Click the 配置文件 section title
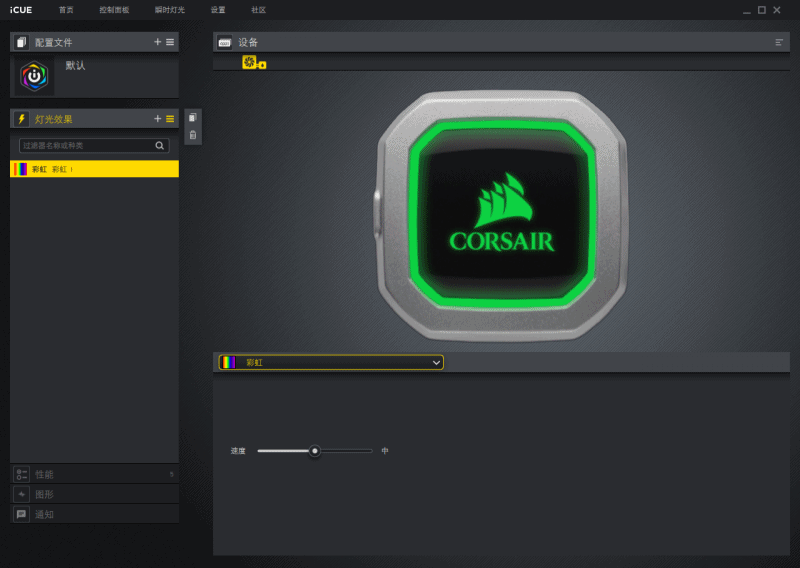800x568 pixels. [54, 42]
